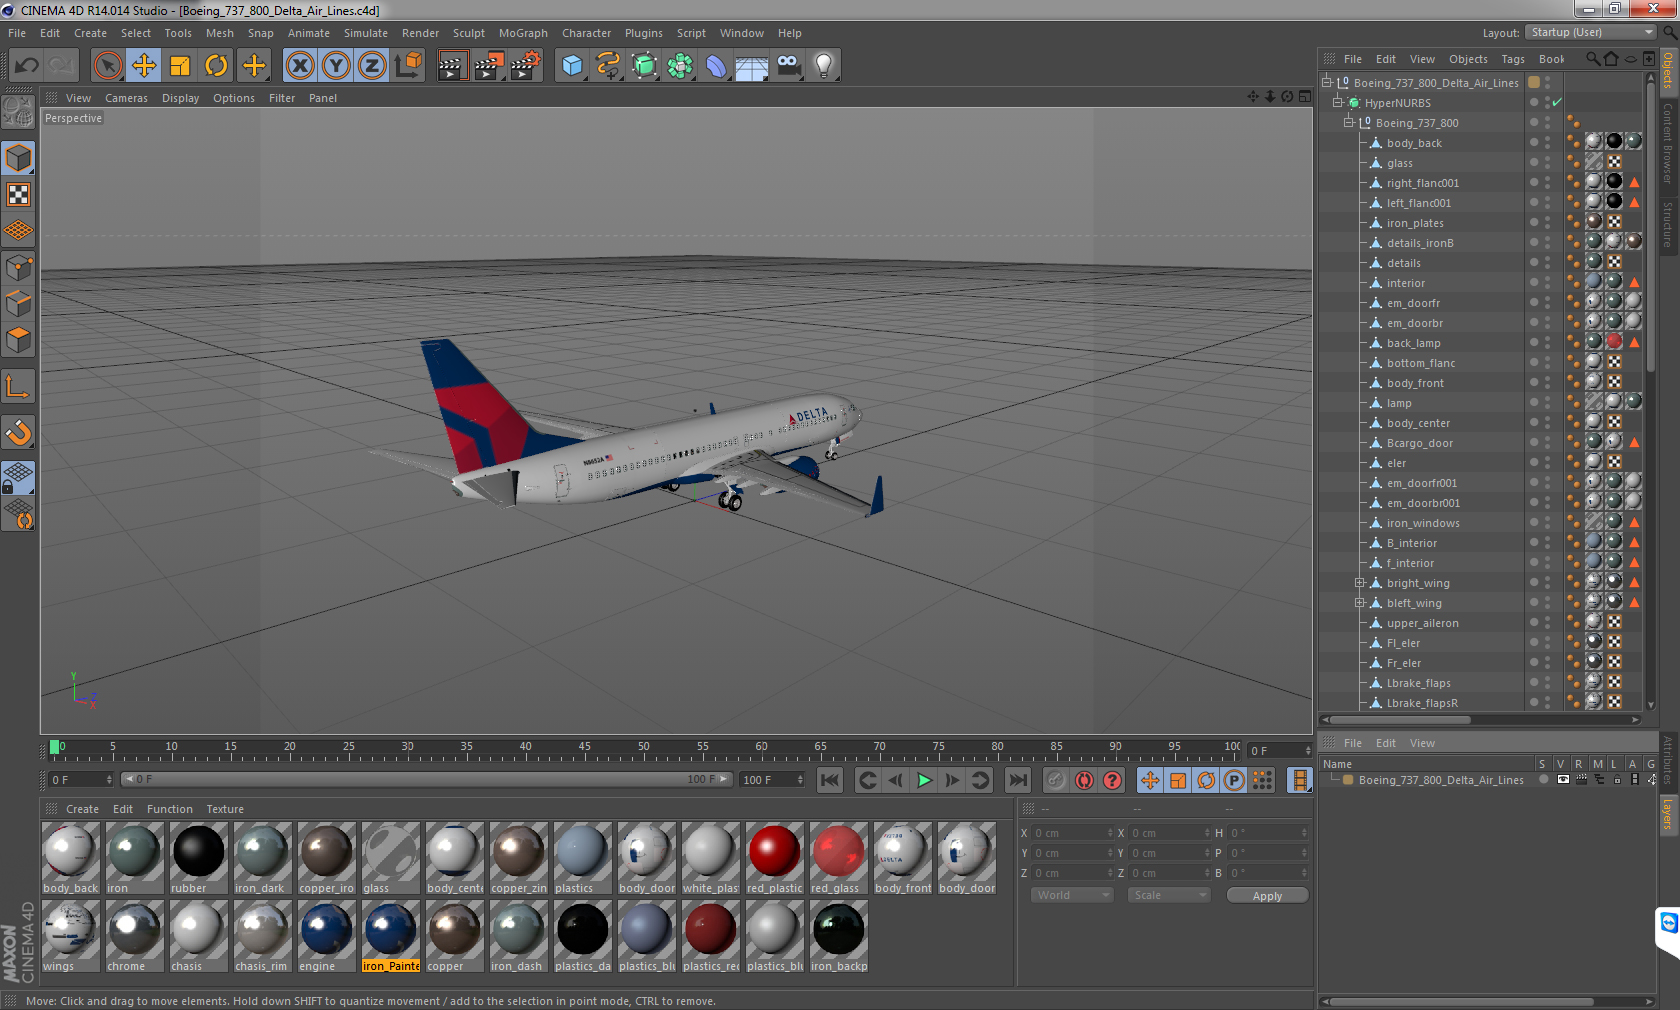Toggle X axis lock
The image size is (1680, 1010).
(x=299, y=66)
